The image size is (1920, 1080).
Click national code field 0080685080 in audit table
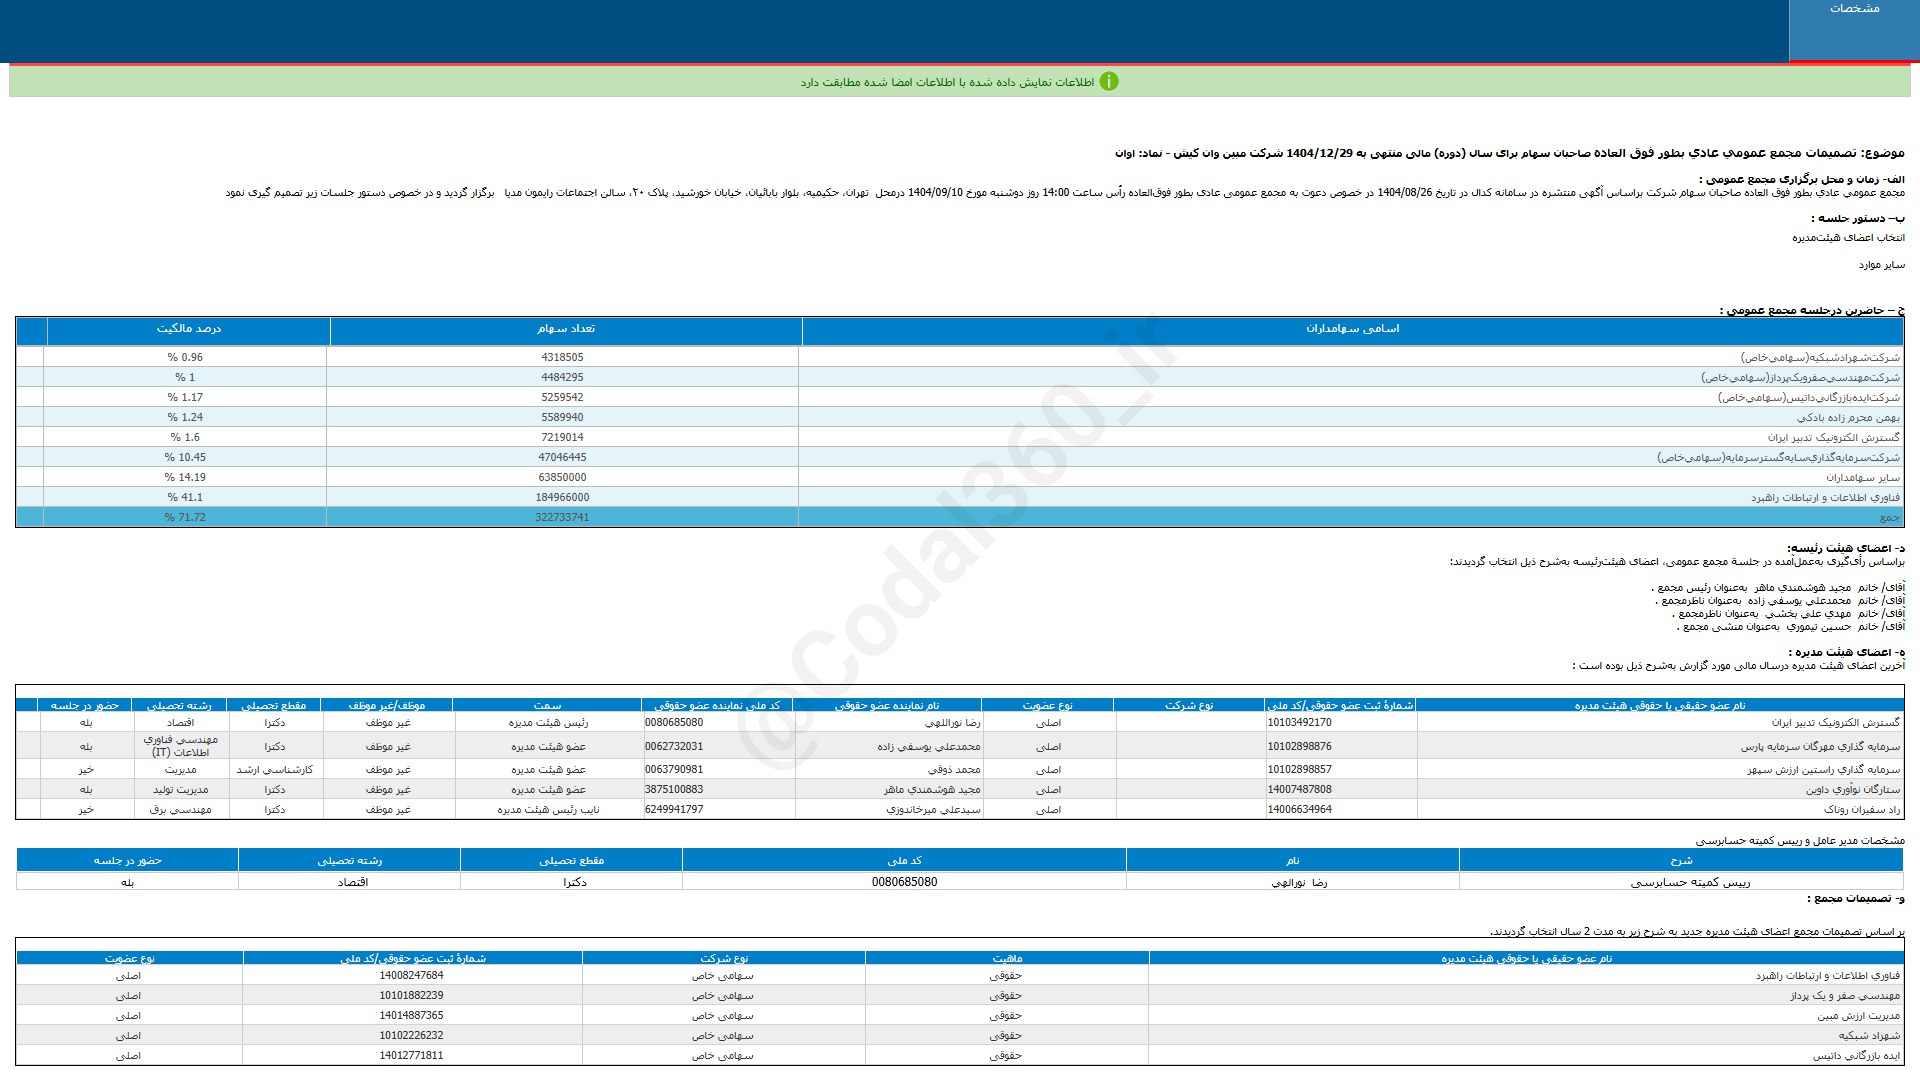pyautogui.click(x=904, y=882)
